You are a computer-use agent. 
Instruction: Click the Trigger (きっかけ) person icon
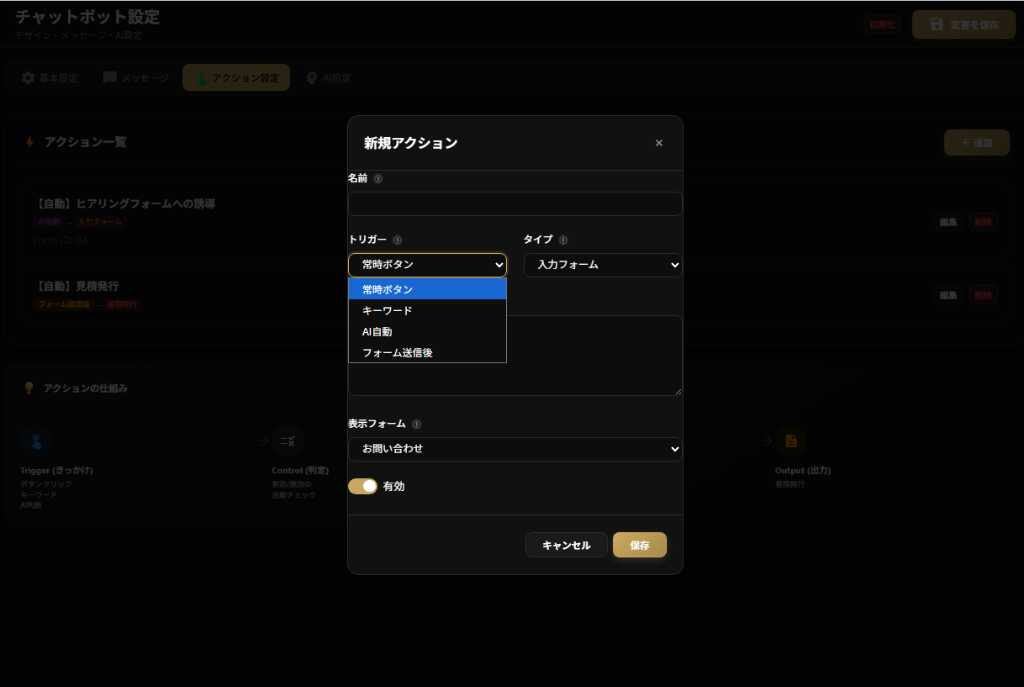tap(37, 441)
